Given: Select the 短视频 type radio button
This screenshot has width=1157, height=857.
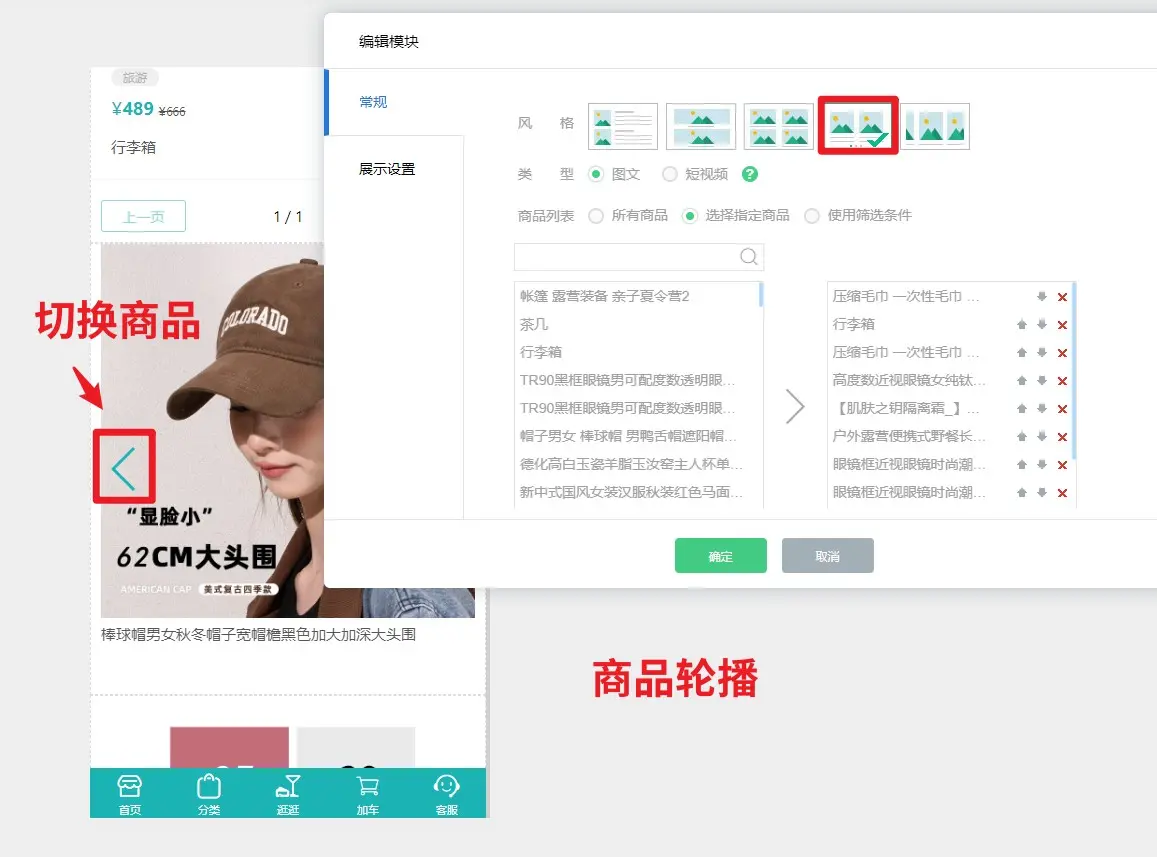Looking at the screenshot, I should [x=670, y=174].
